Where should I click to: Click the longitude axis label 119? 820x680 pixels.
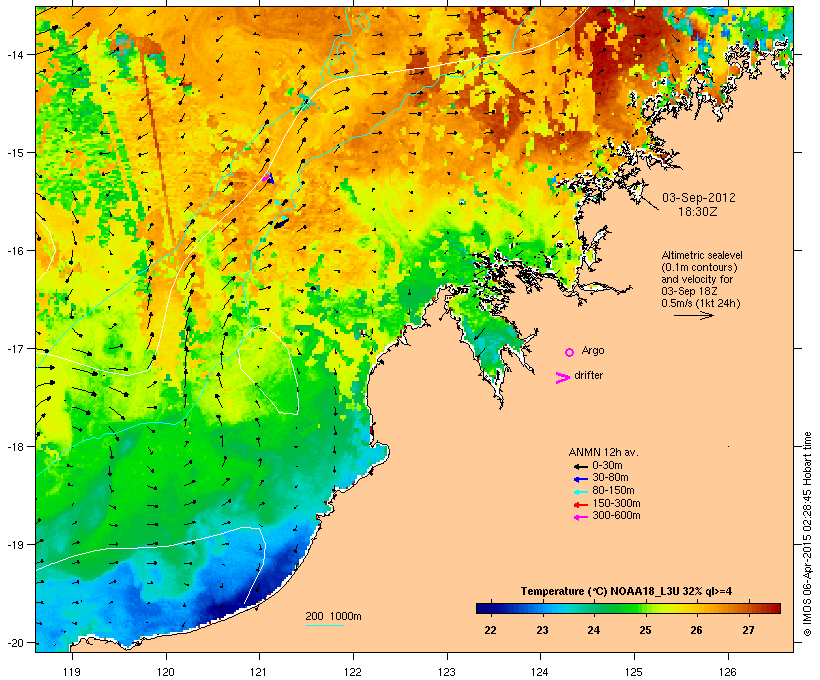click(x=72, y=672)
